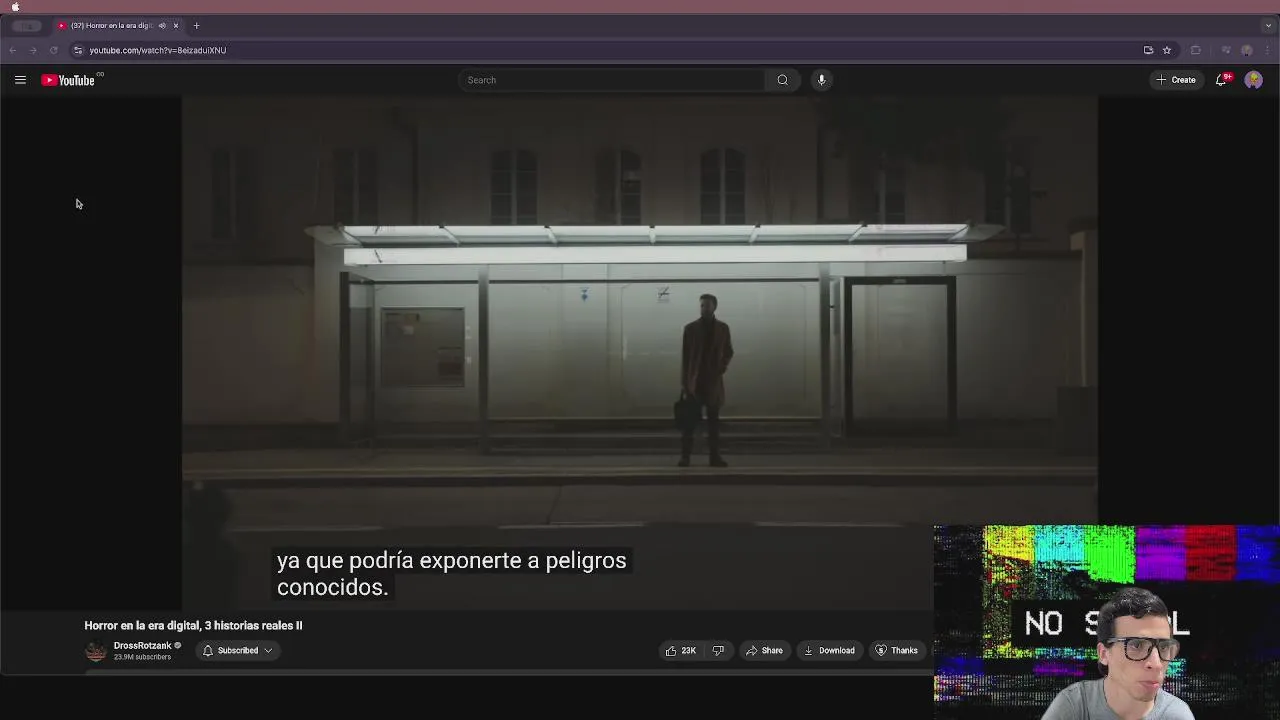The height and width of the screenshot is (720, 1280).
Task: Reload the current page
Action: pyautogui.click(x=54, y=50)
